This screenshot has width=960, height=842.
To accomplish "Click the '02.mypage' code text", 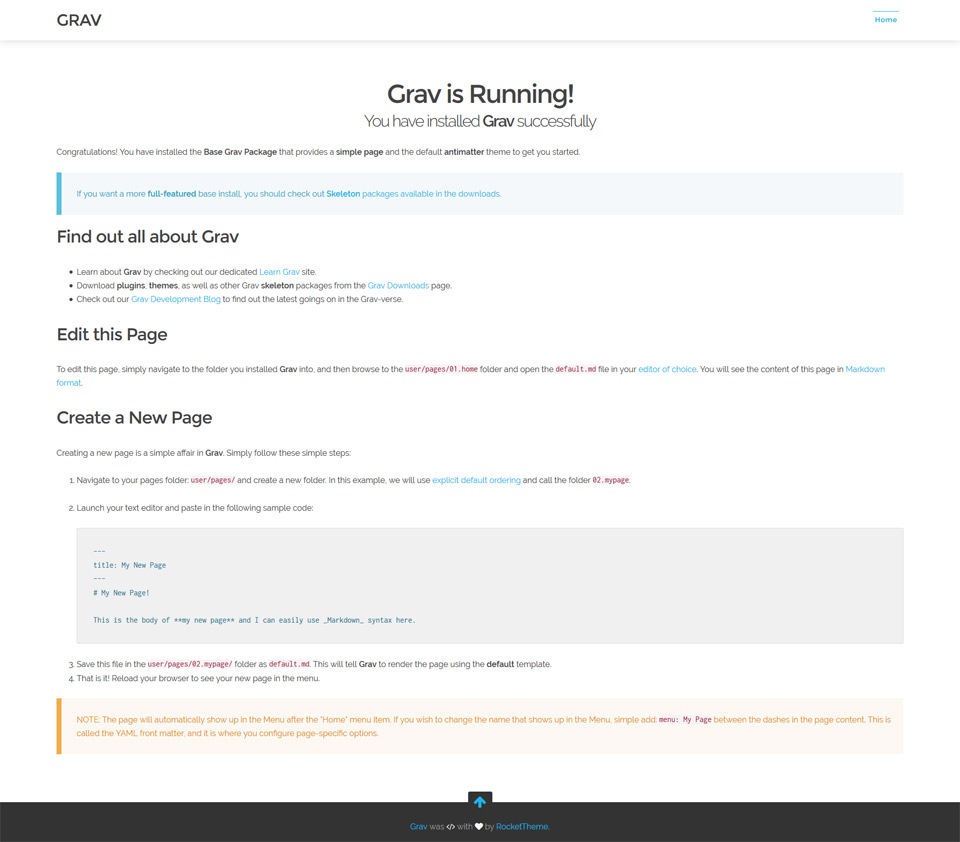I will (x=610, y=480).
